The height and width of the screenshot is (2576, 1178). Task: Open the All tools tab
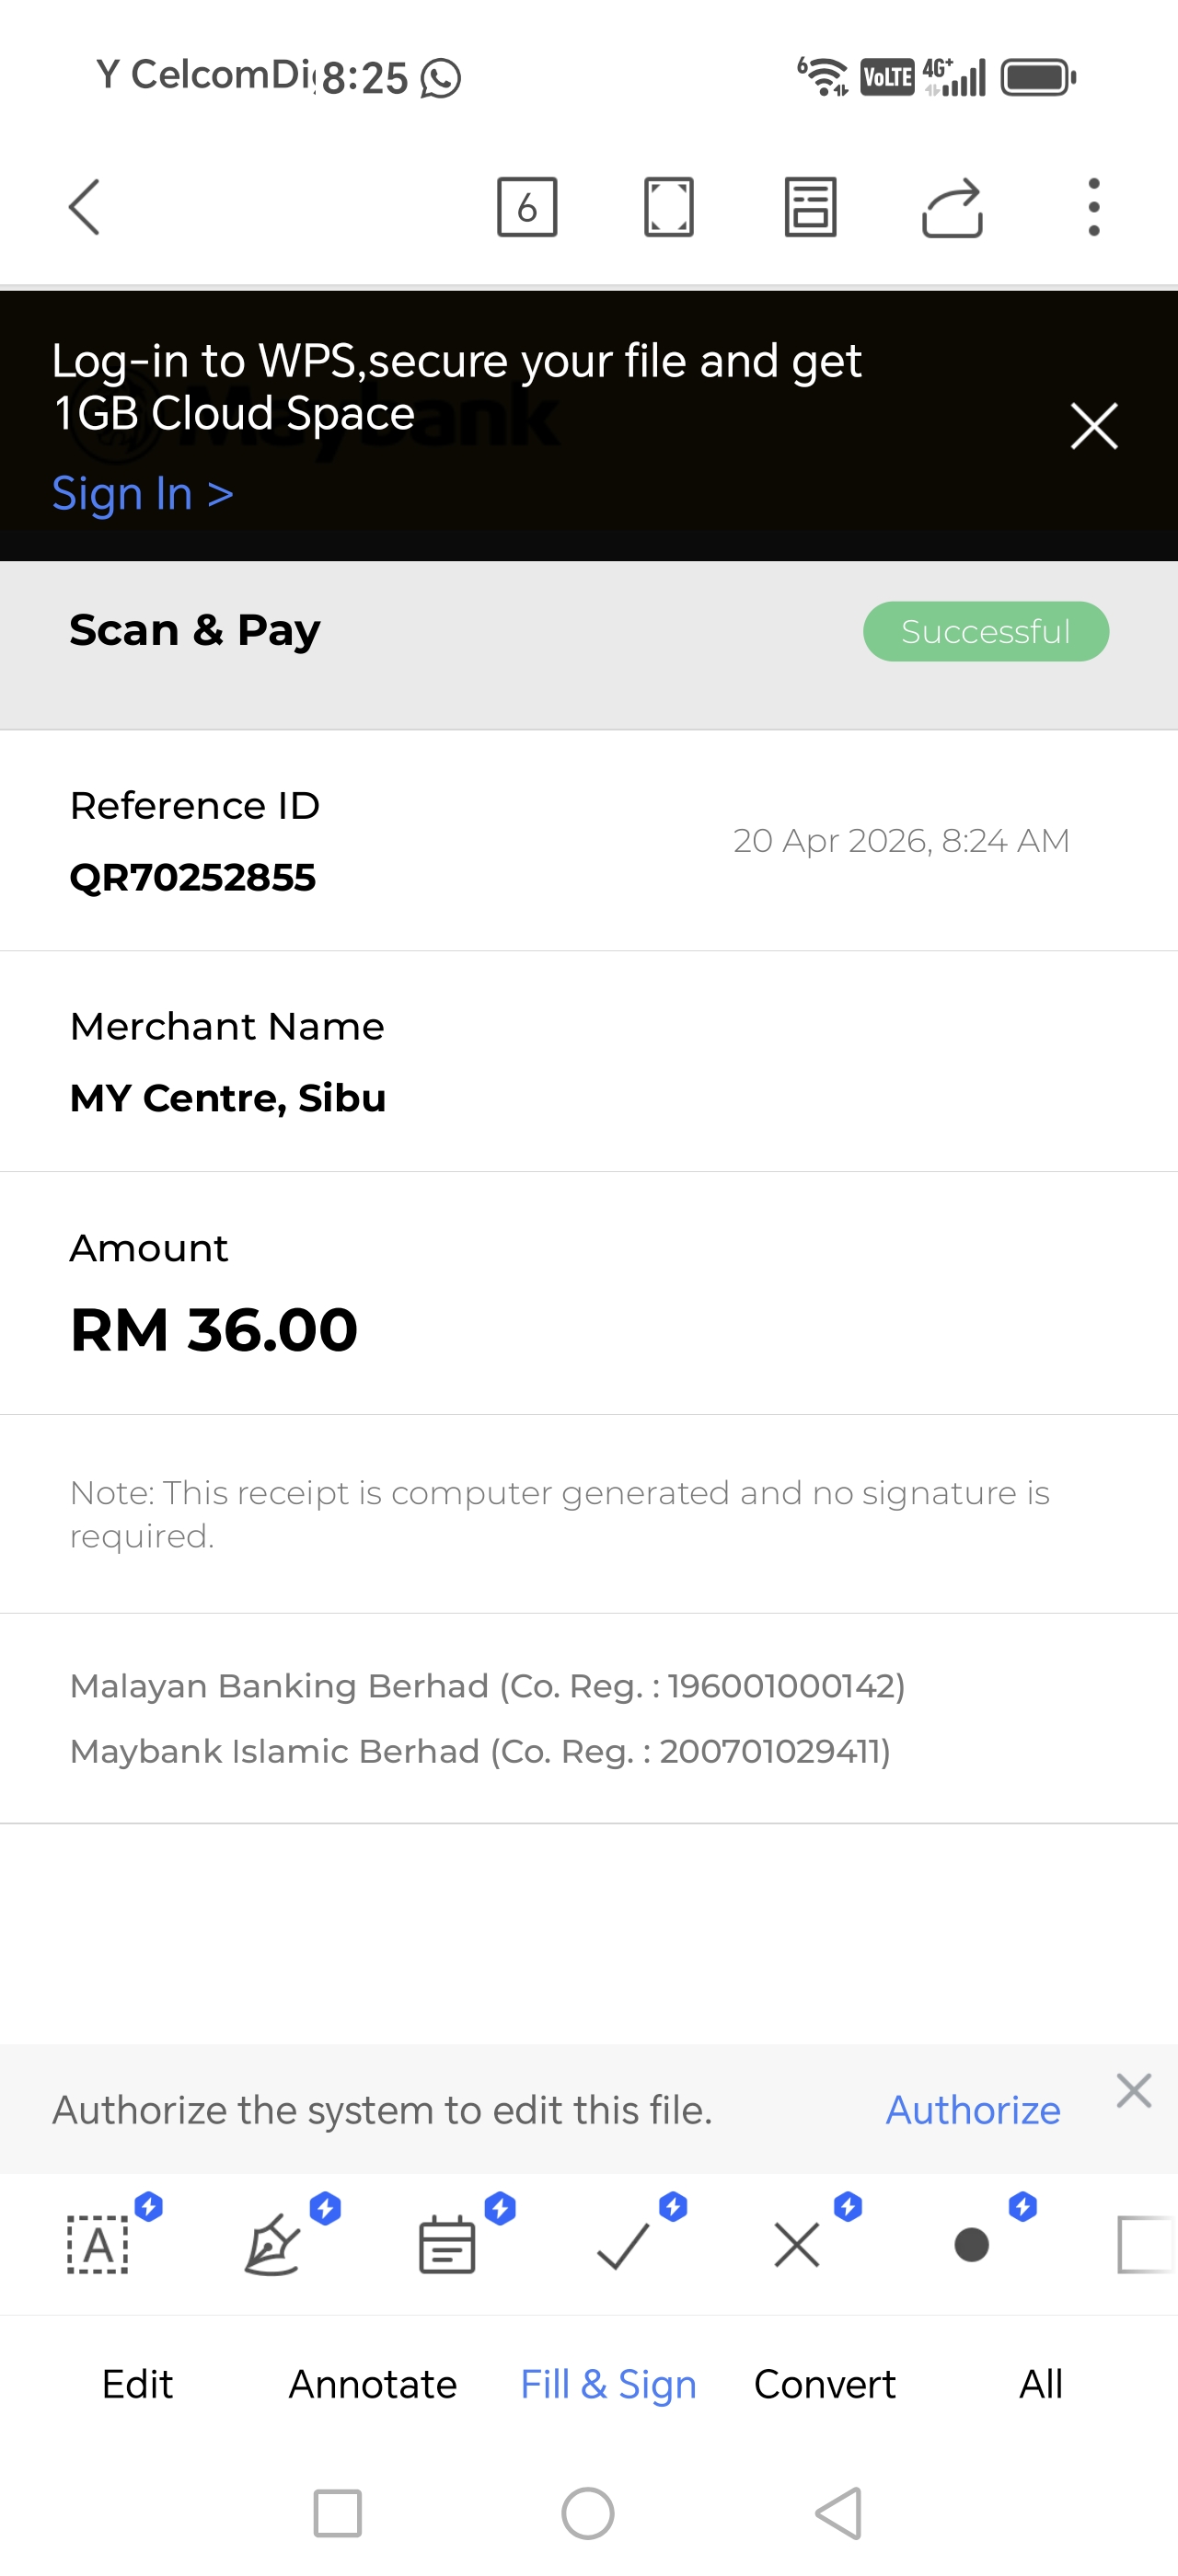pos(1040,2385)
